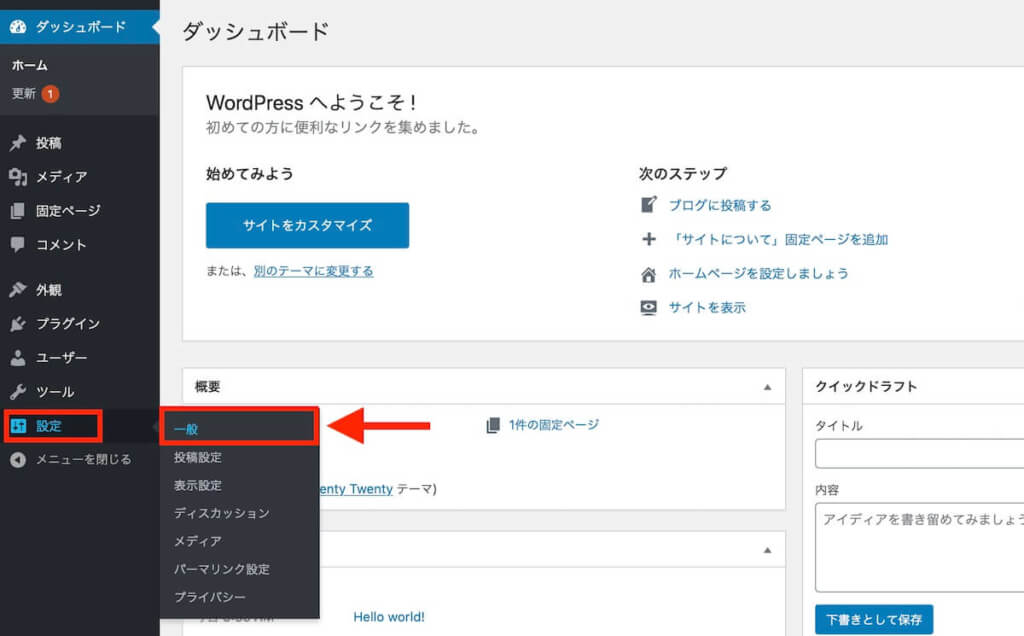Click the house icon beside ホームページを設定しましょう
This screenshot has width=1024, height=636.
648,274
